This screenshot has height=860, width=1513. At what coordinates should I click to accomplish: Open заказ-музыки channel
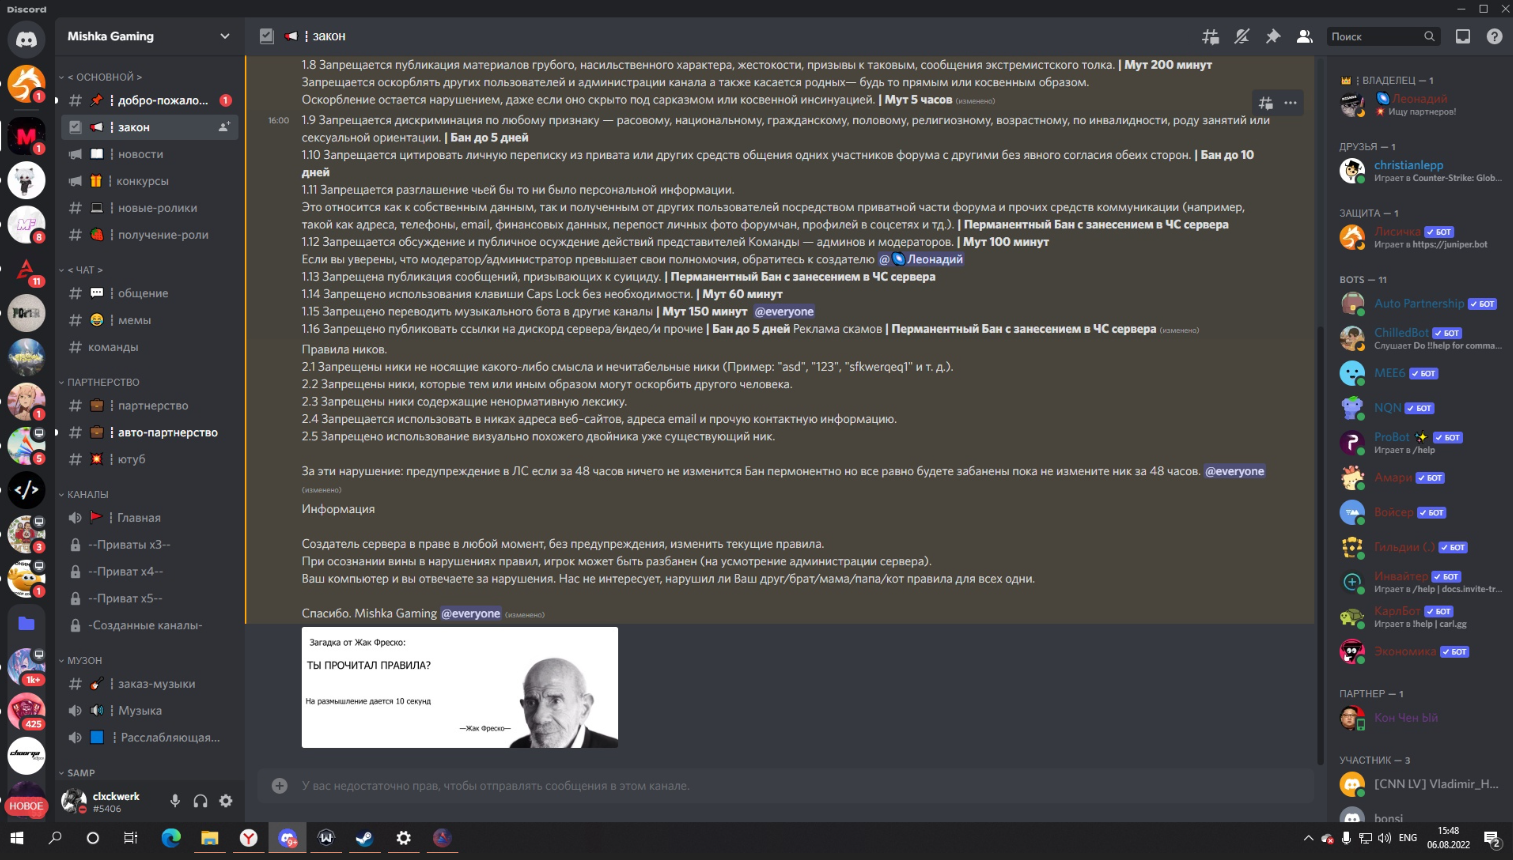[150, 684]
